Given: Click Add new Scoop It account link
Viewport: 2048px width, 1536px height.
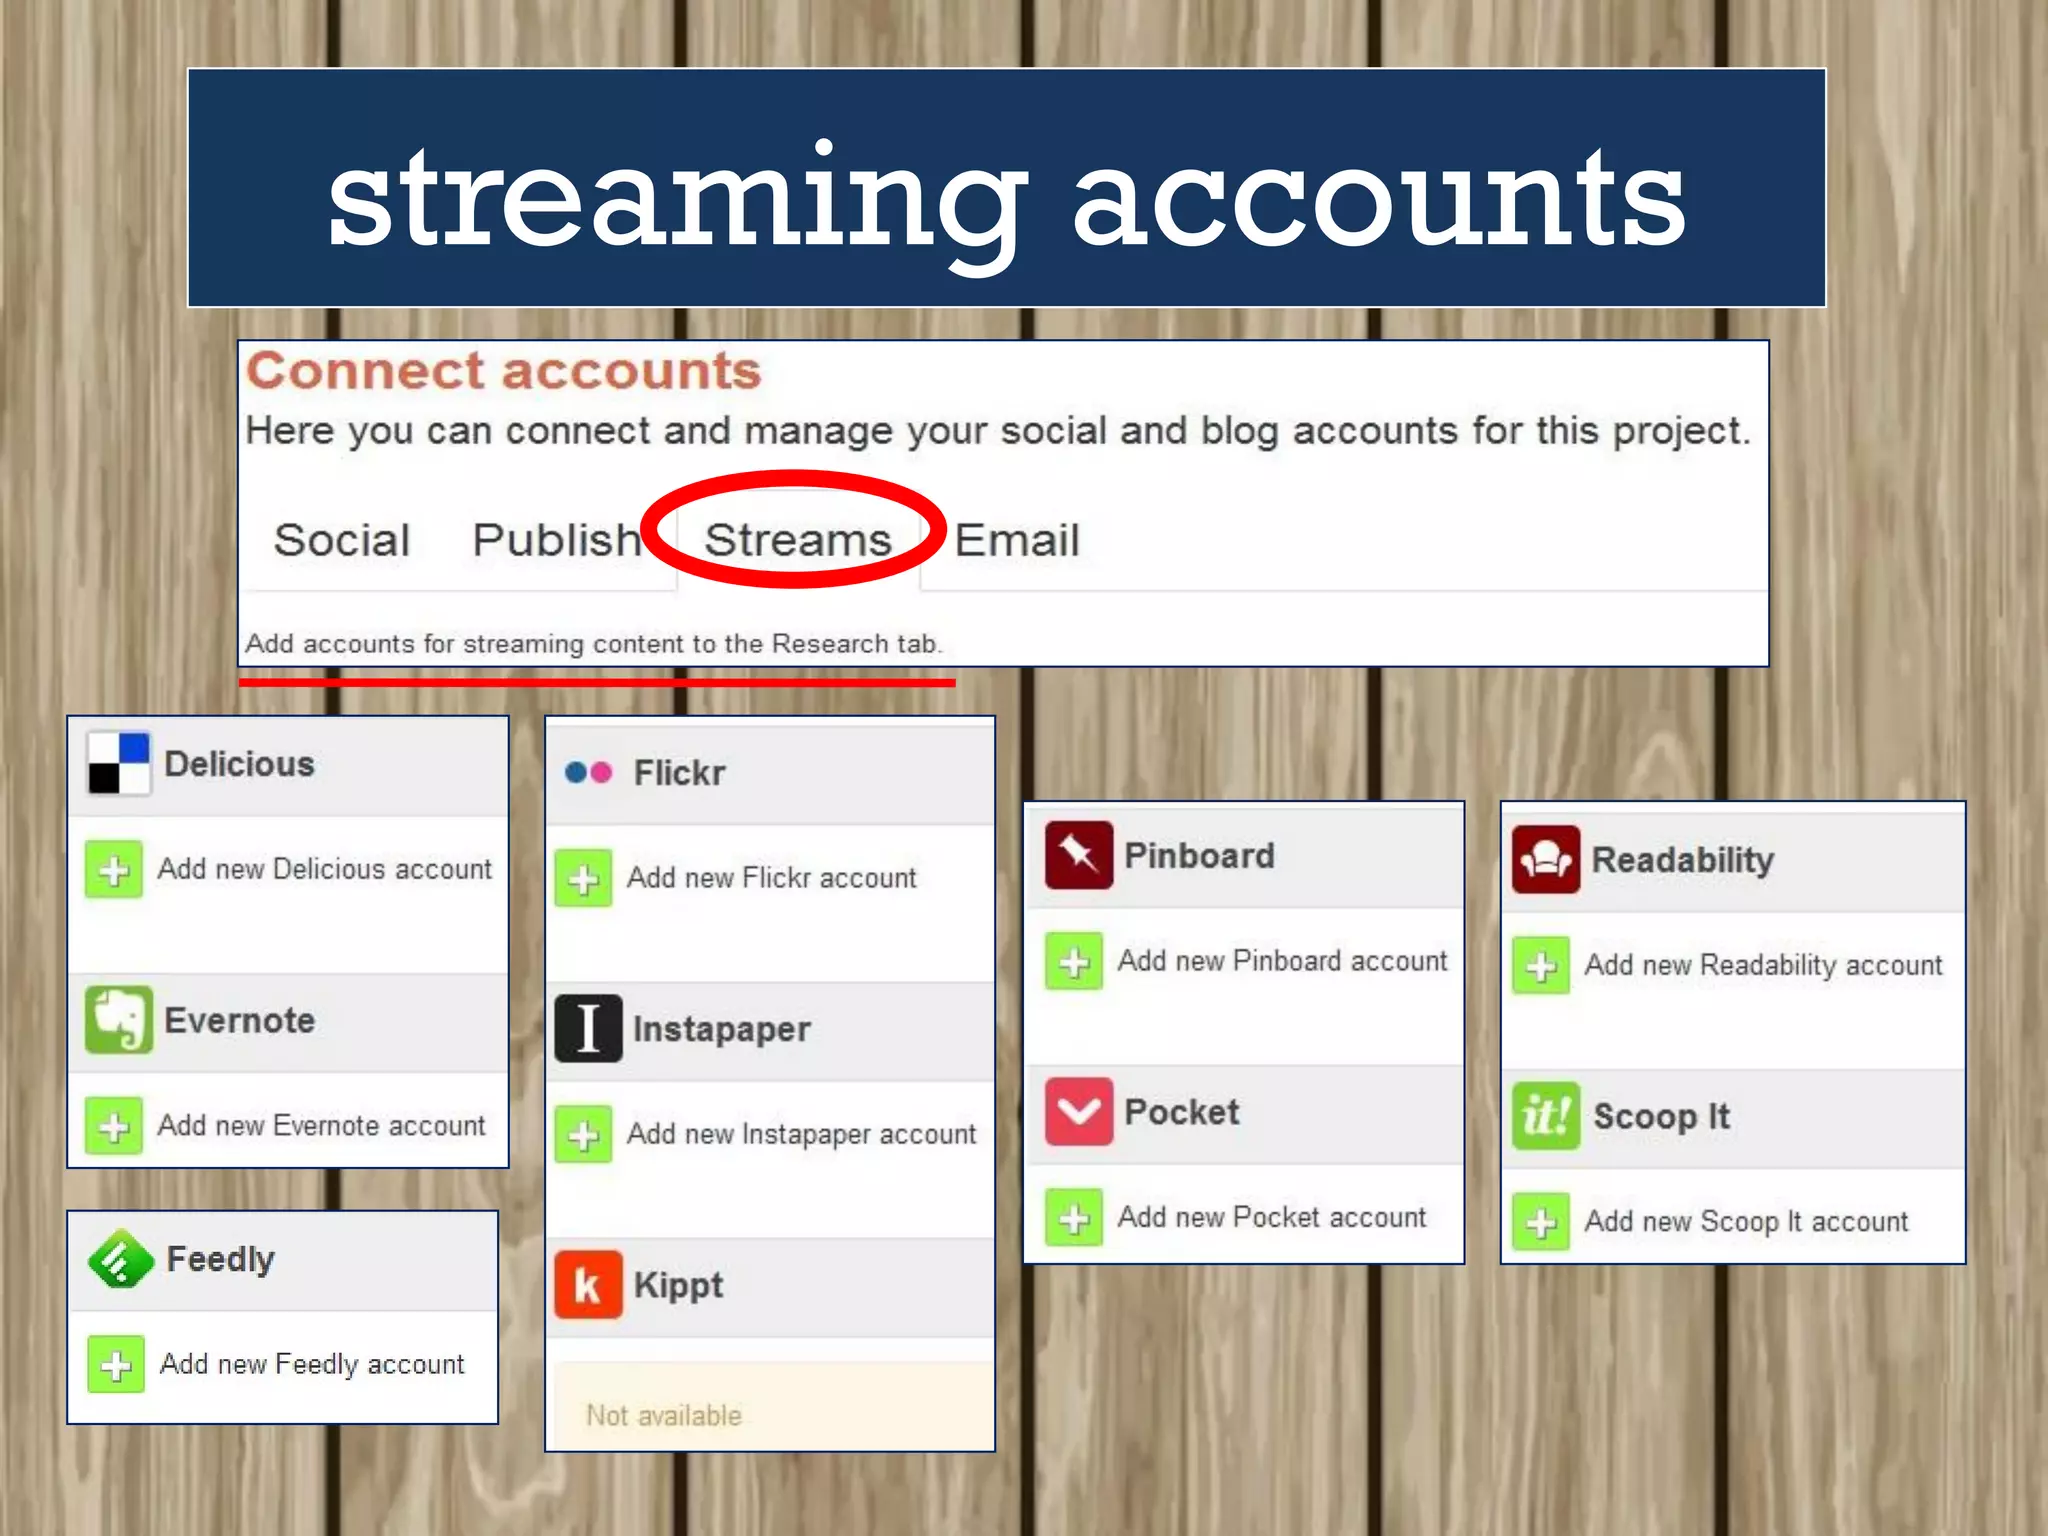Looking at the screenshot, I should (x=1746, y=1221).
